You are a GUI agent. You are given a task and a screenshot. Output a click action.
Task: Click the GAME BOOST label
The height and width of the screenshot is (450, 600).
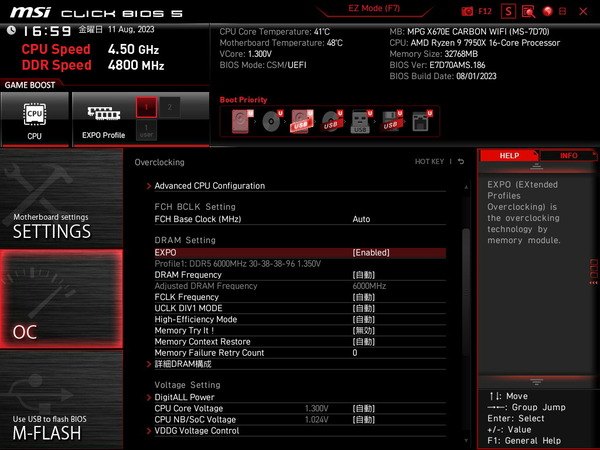30,85
